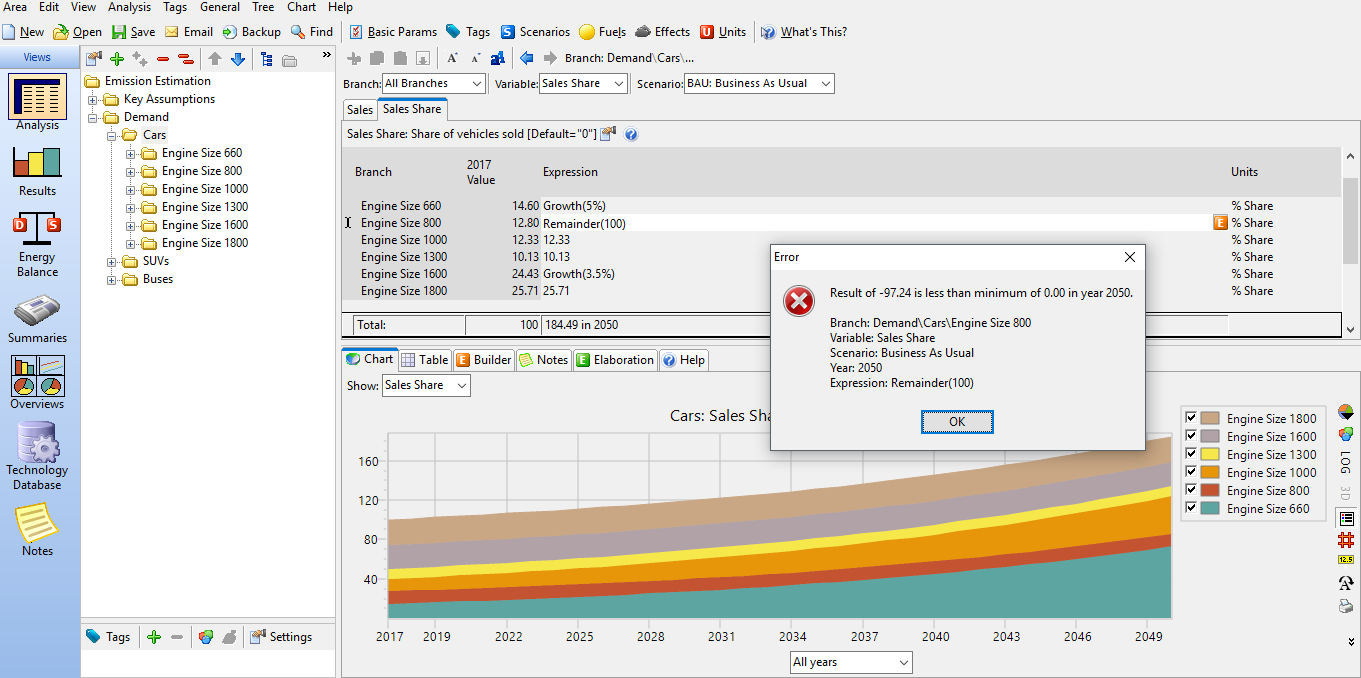Open the Analysis menu
1361x678 pixels.
[130, 7]
